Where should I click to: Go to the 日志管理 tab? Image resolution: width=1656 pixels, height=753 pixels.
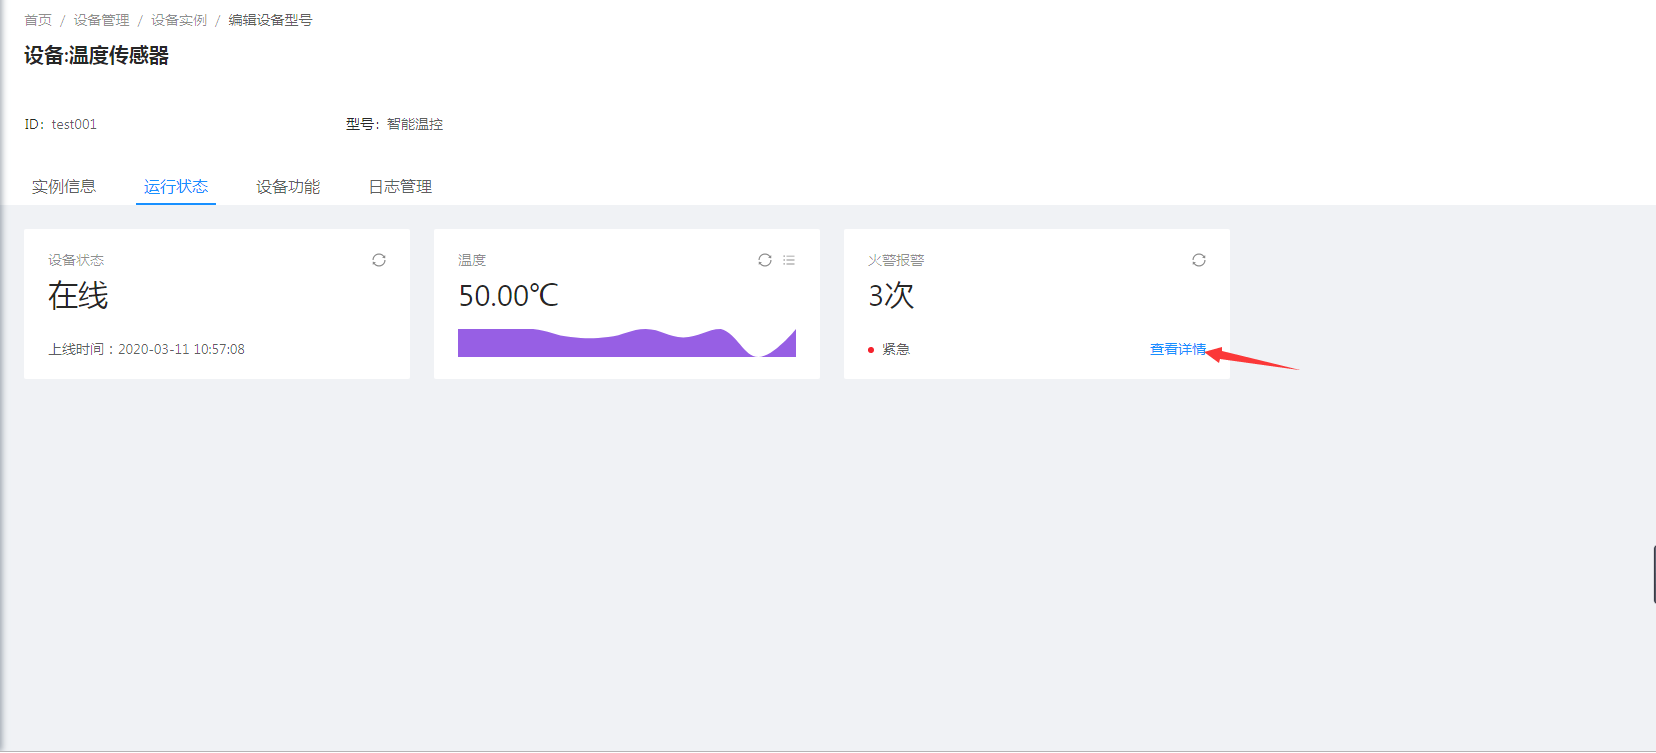[400, 187]
